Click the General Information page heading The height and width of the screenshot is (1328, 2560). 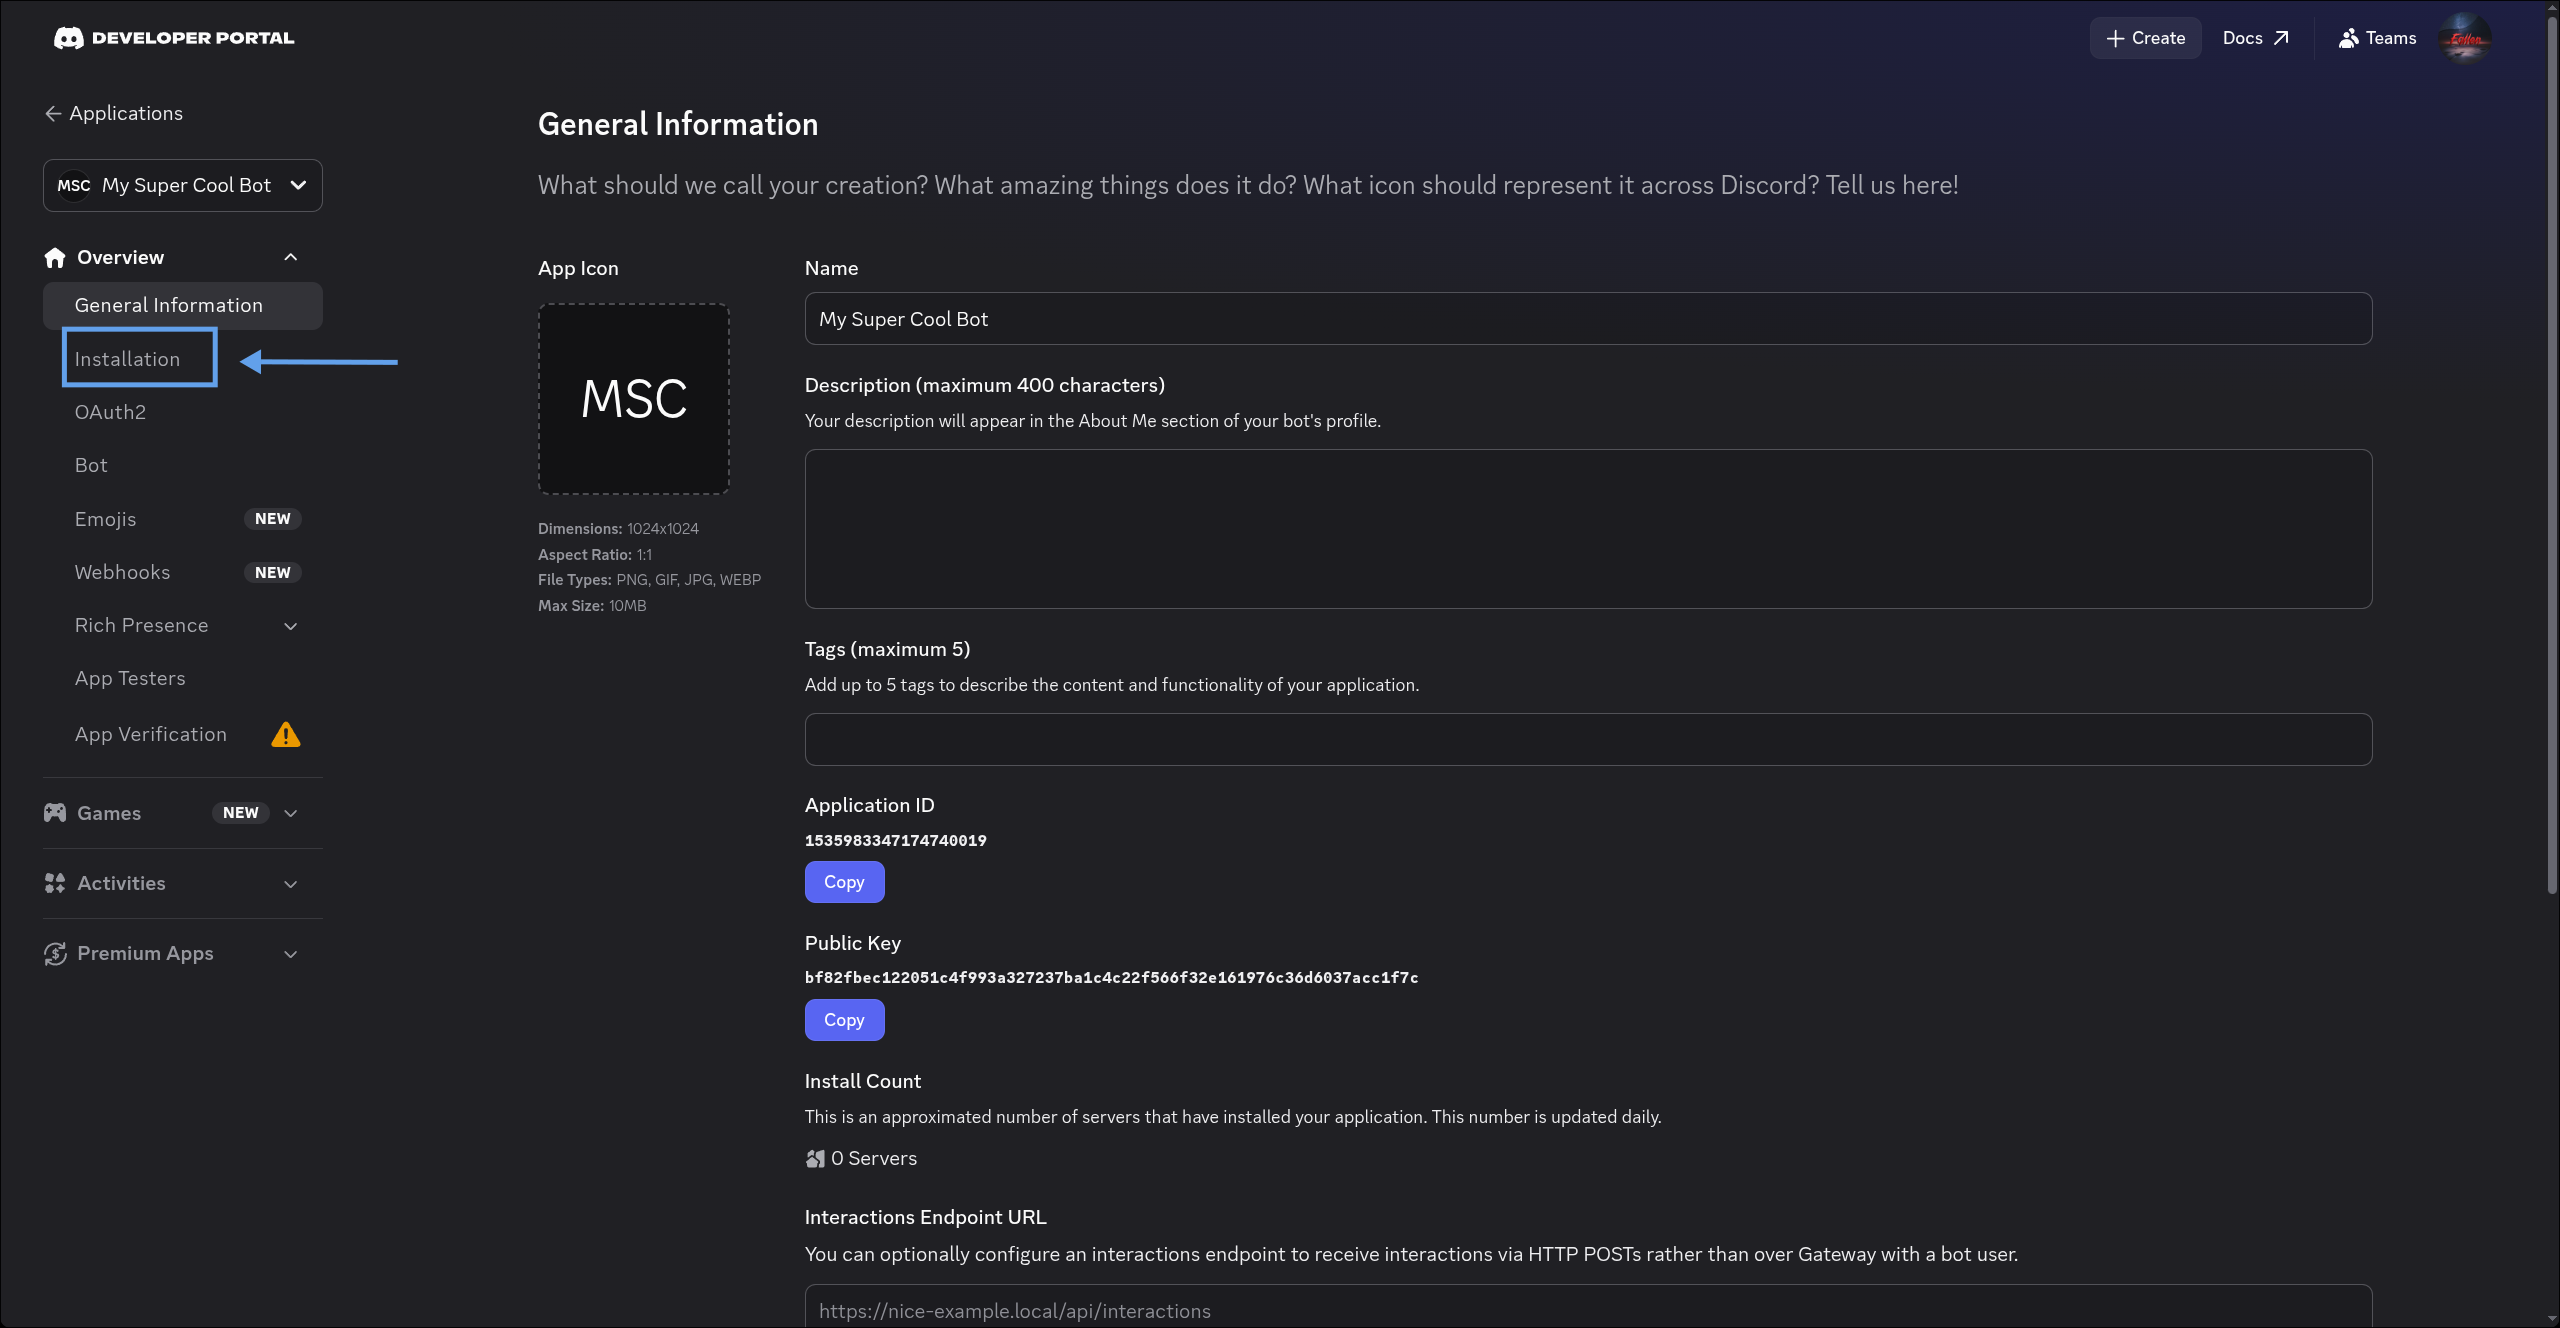[678, 124]
